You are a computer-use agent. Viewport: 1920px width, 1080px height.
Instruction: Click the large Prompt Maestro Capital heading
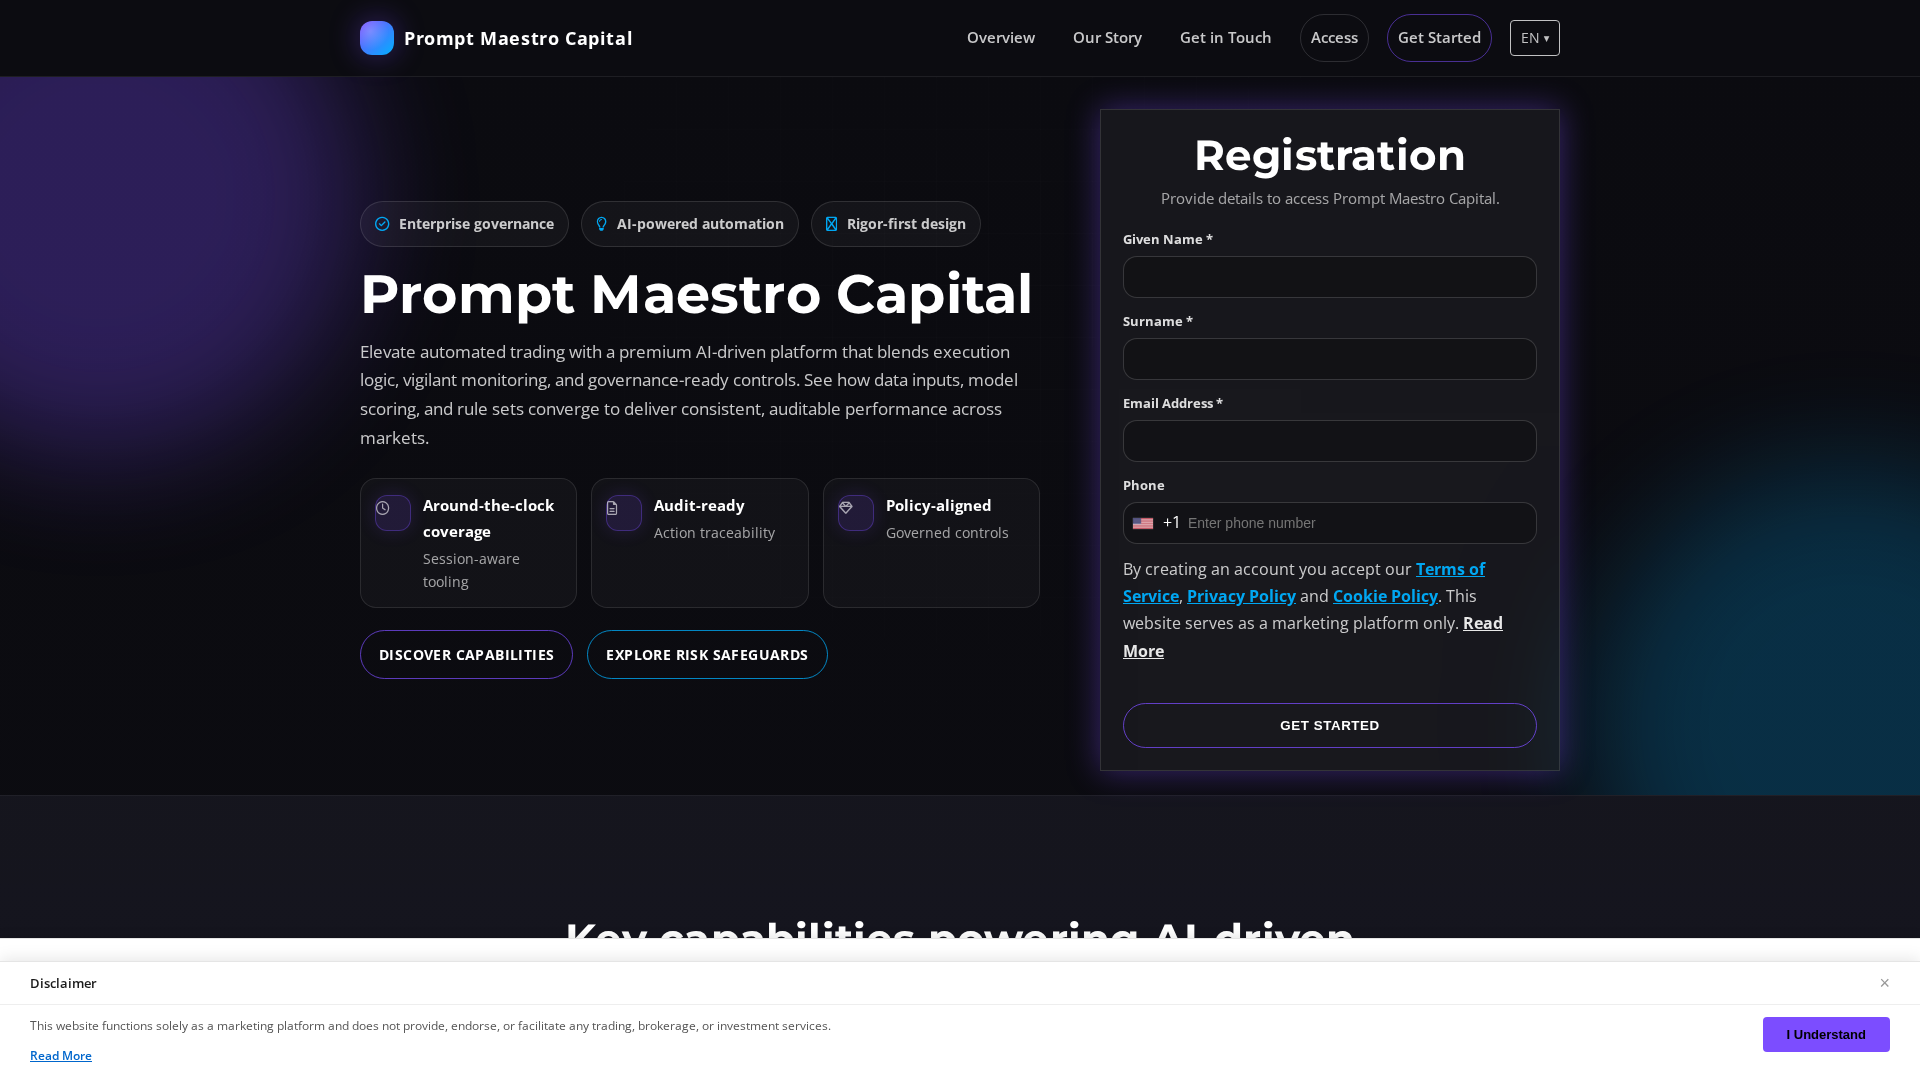pos(696,294)
